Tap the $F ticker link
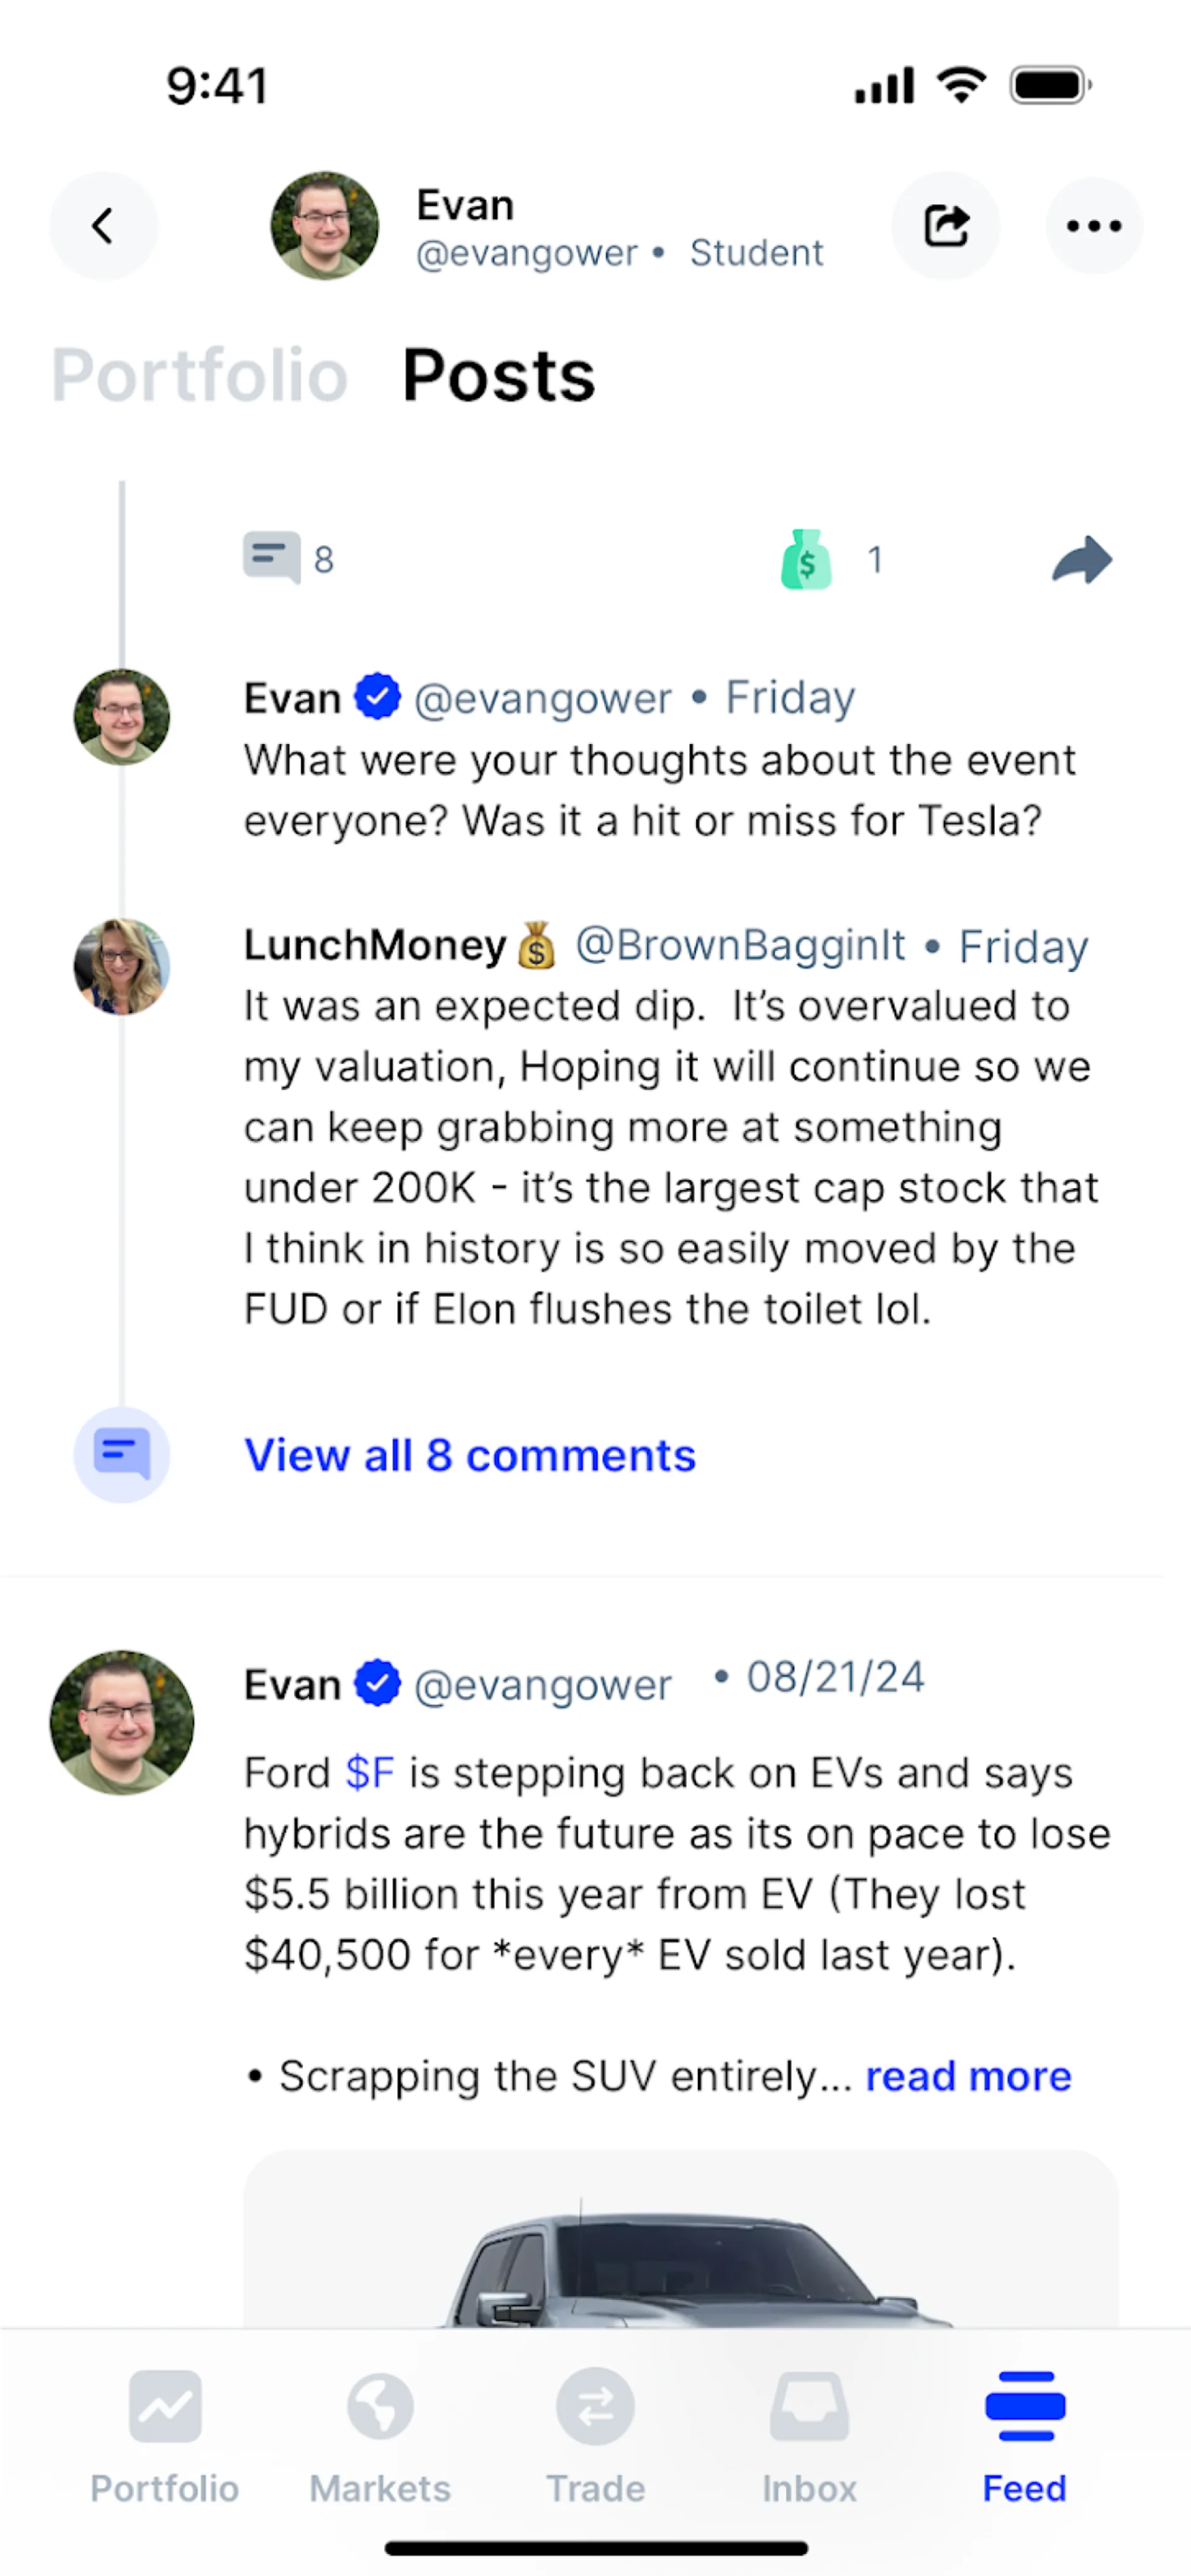The width and height of the screenshot is (1191, 2576). pyautogui.click(x=369, y=1773)
